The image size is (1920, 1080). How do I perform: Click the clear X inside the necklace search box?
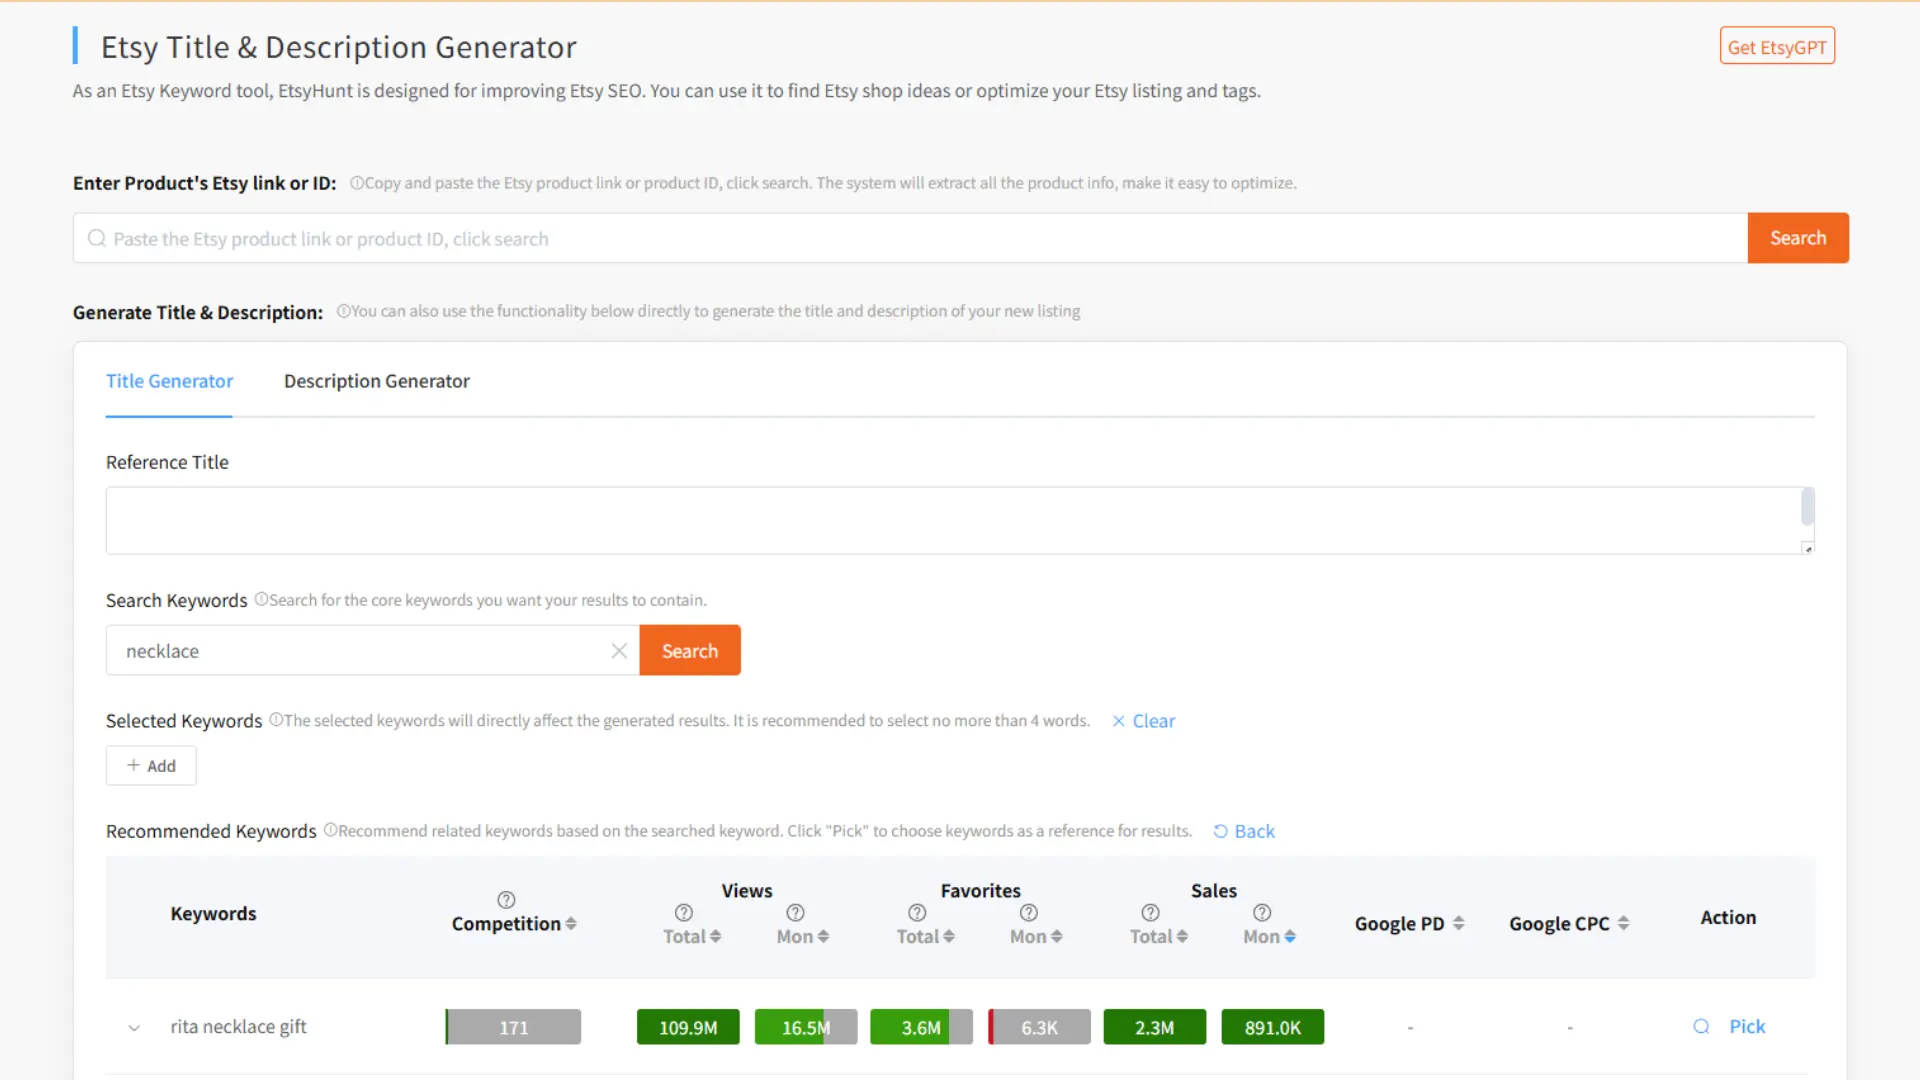(x=618, y=650)
